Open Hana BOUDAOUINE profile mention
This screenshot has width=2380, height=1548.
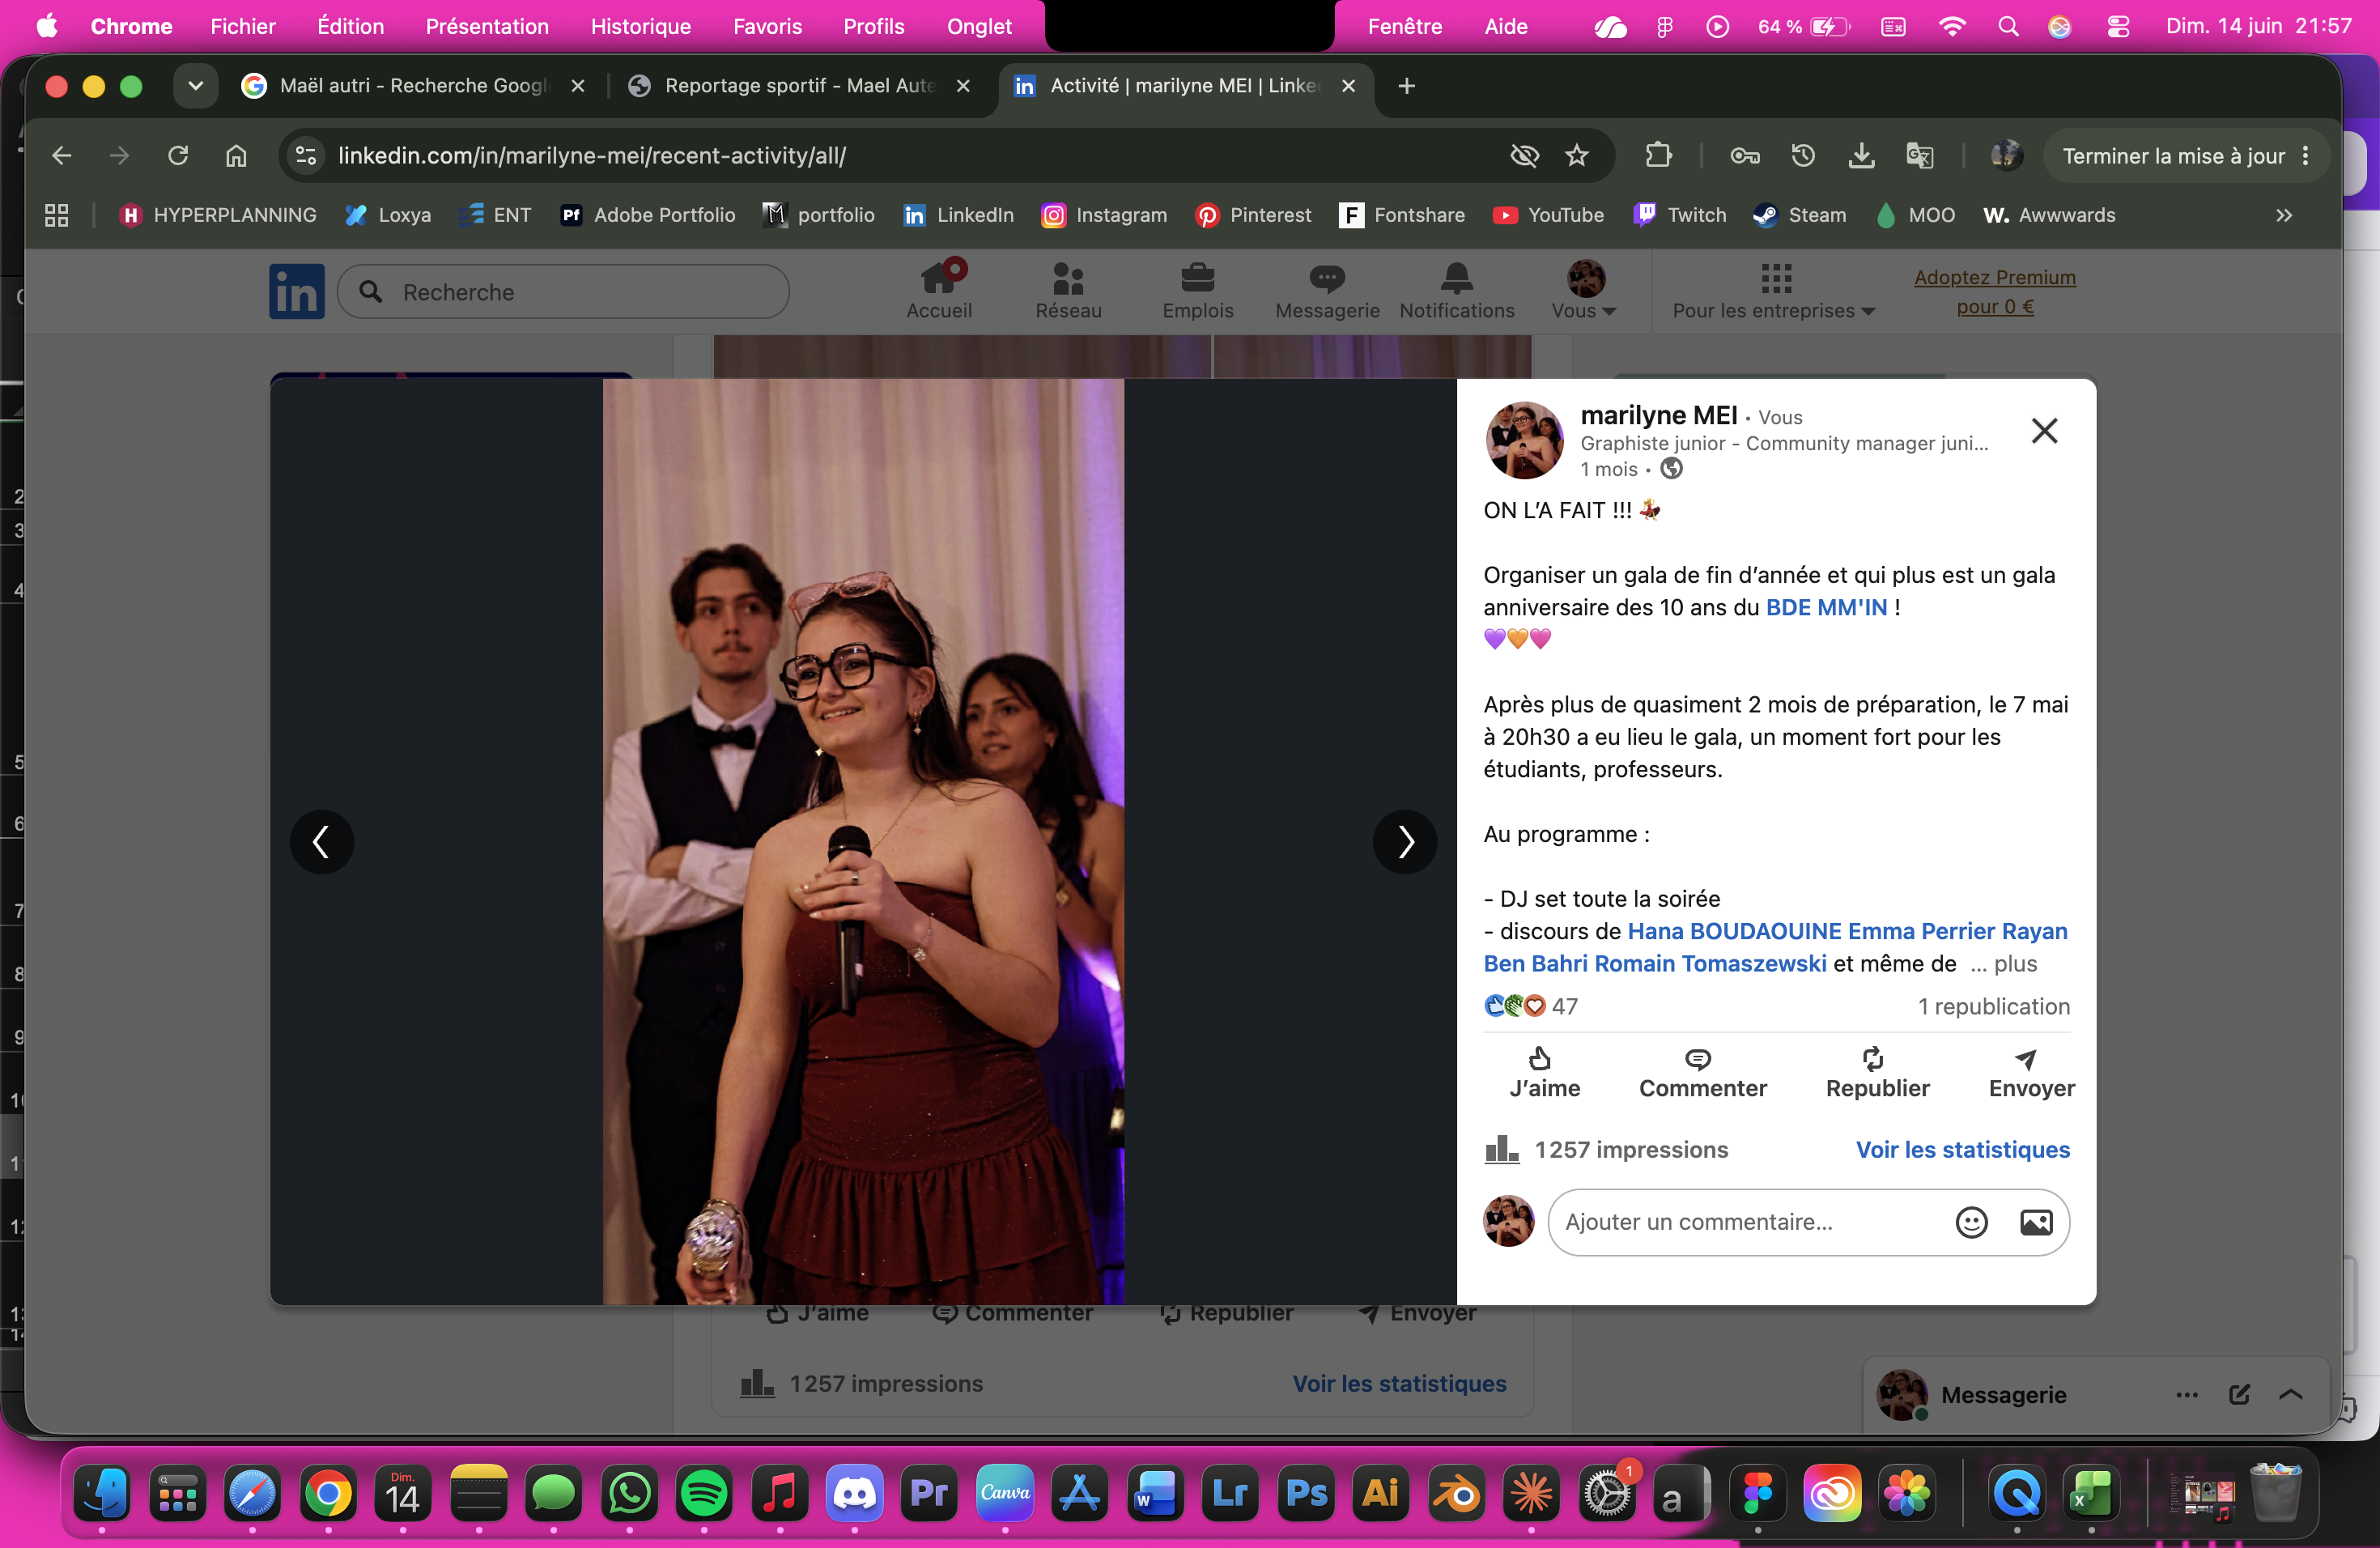1734,931
